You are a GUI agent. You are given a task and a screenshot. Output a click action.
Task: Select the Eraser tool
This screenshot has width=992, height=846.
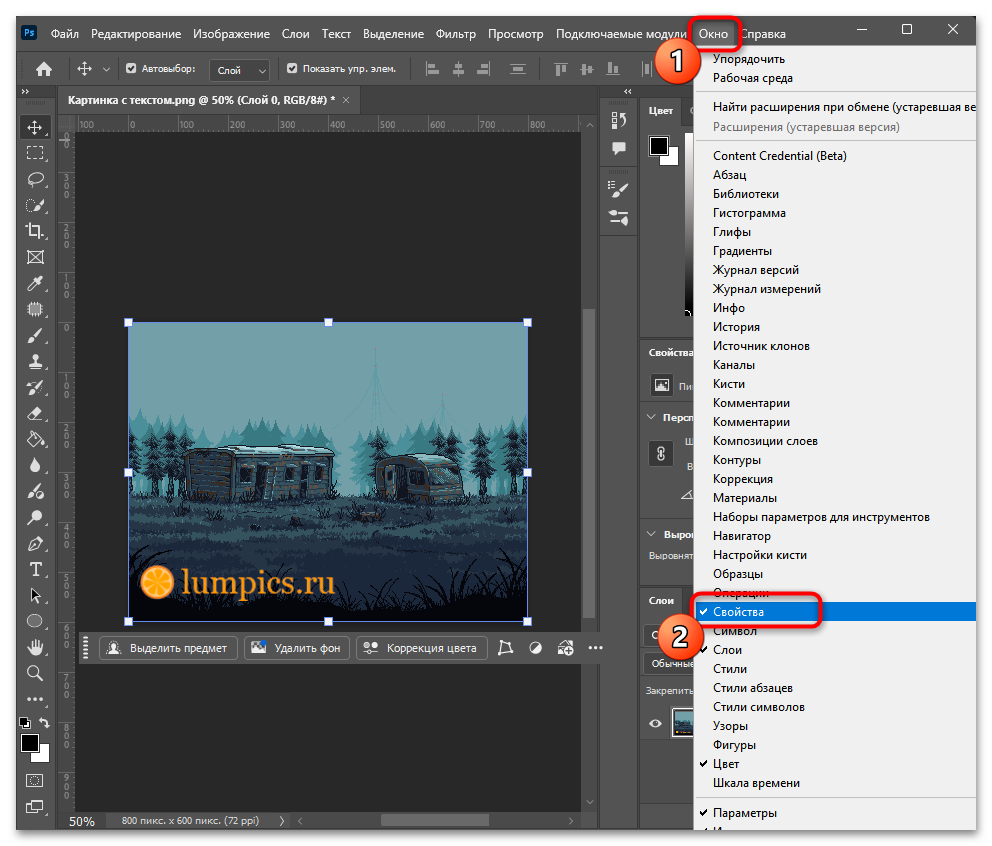35,414
